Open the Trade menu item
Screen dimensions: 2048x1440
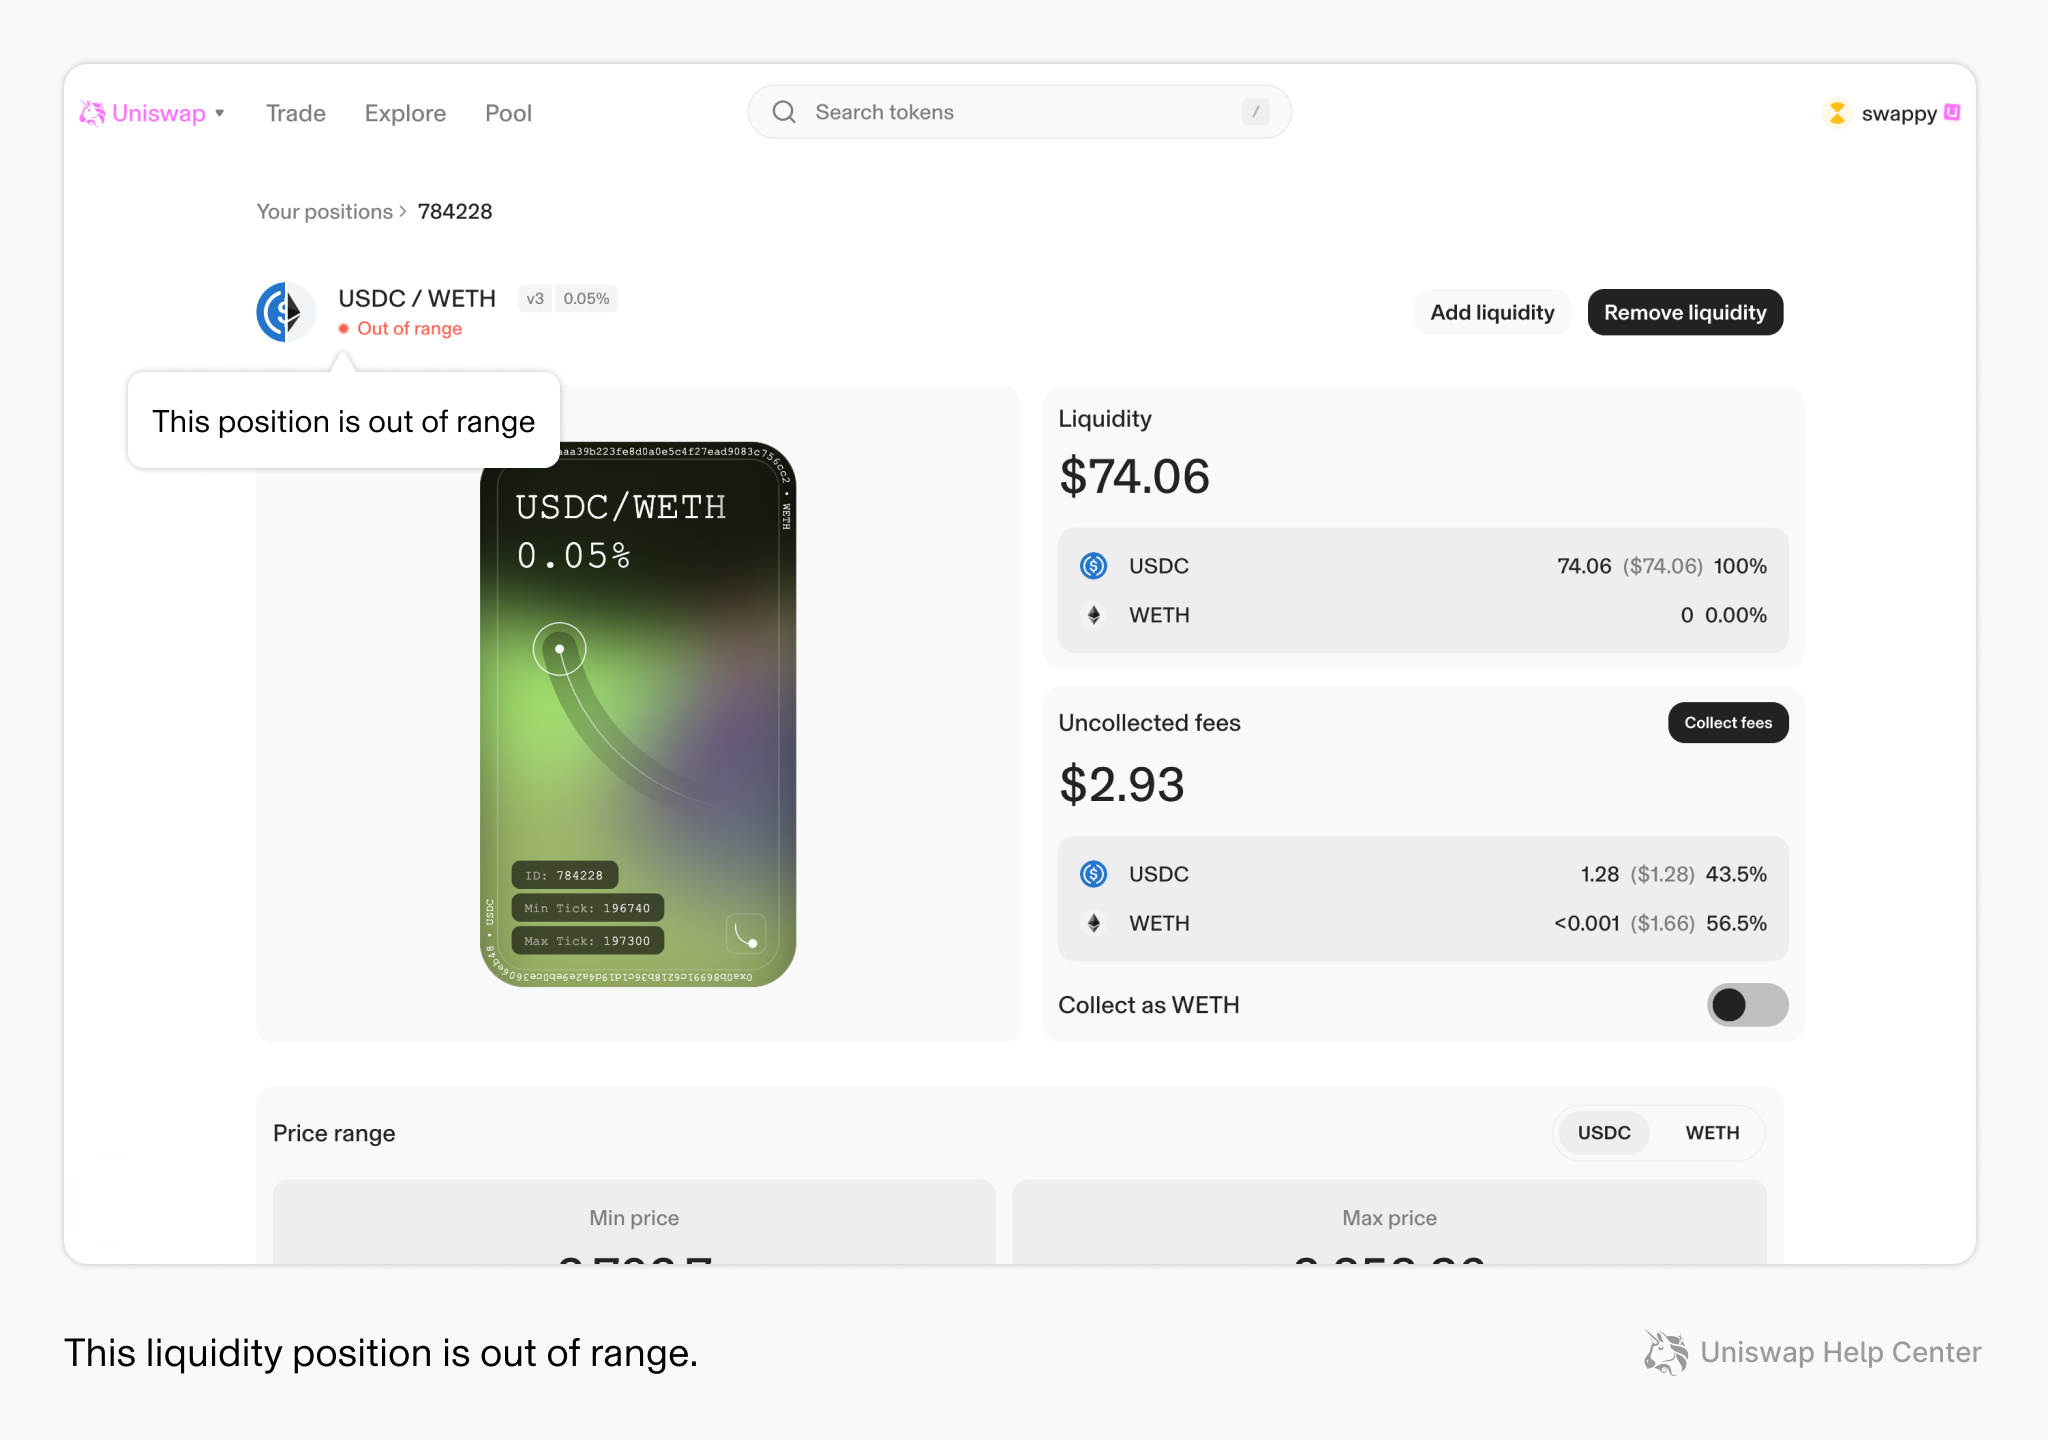click(295, 113)
